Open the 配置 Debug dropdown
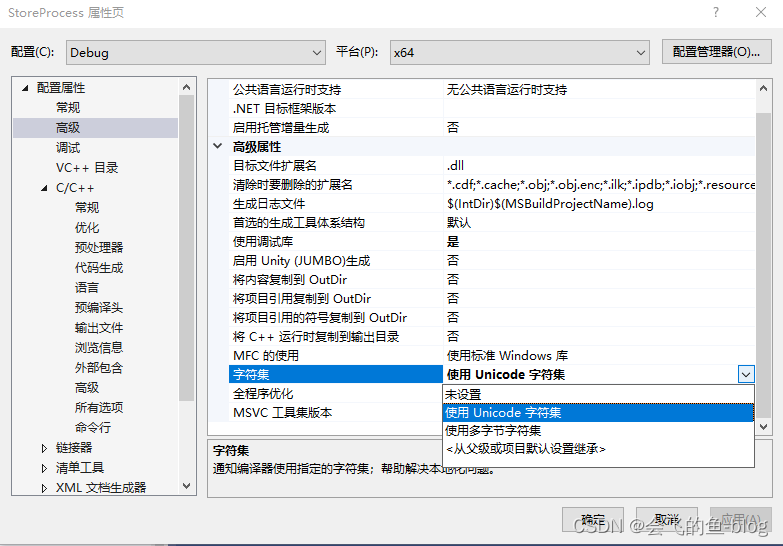 click(195, 52)
